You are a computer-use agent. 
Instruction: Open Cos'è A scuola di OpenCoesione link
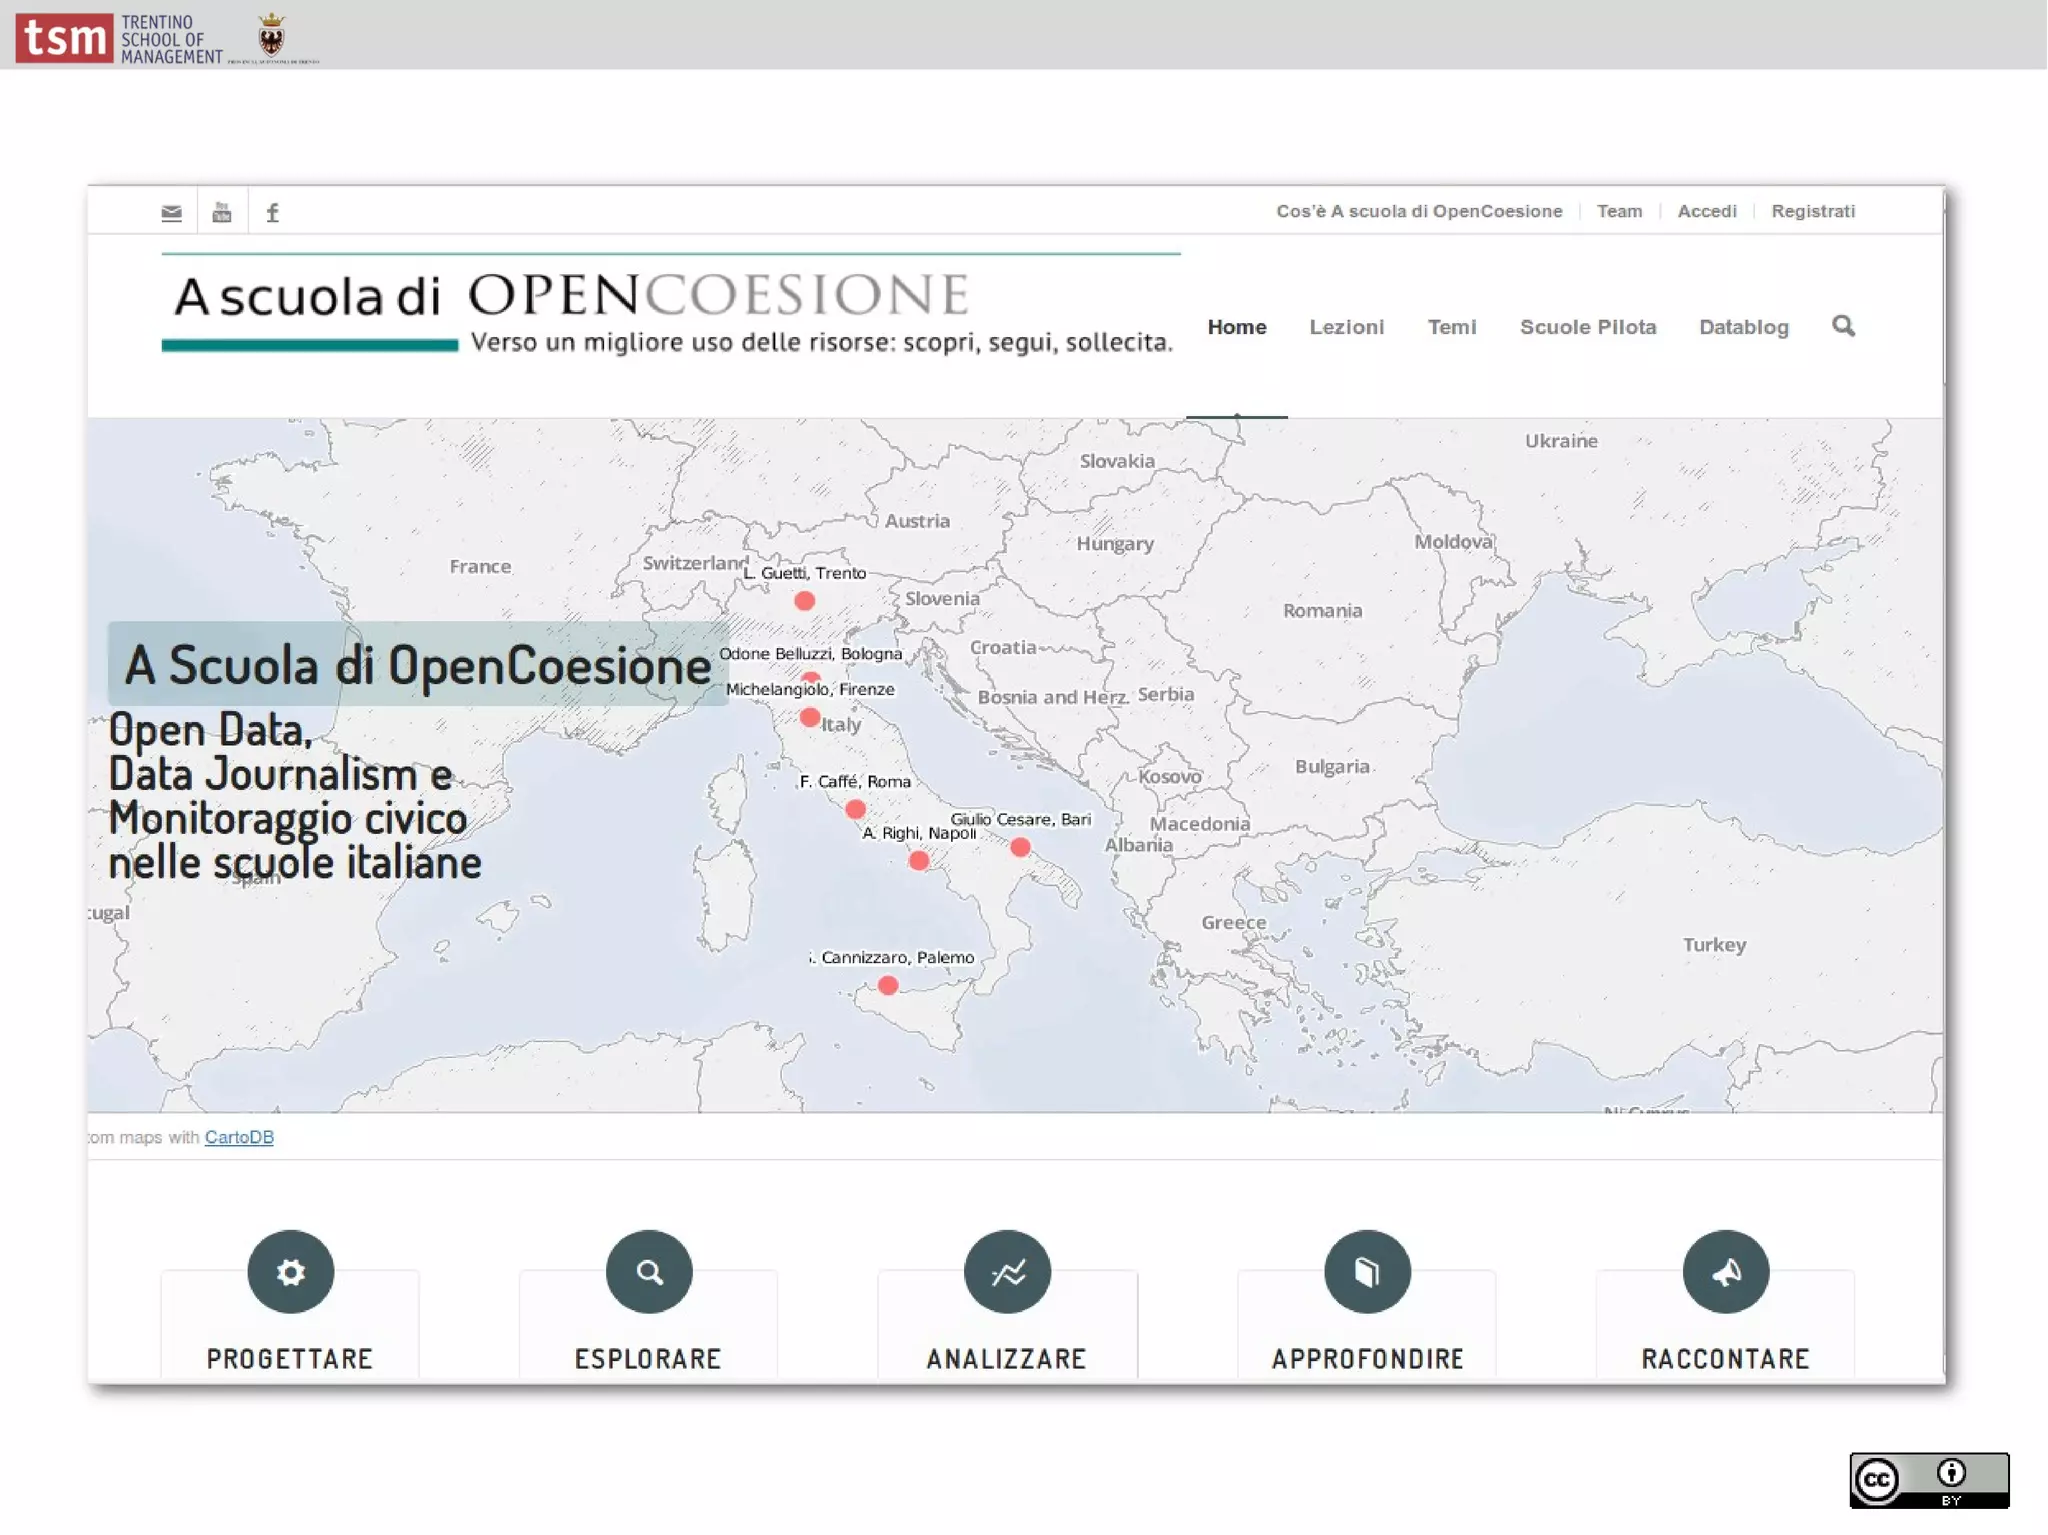[1418, 211]
